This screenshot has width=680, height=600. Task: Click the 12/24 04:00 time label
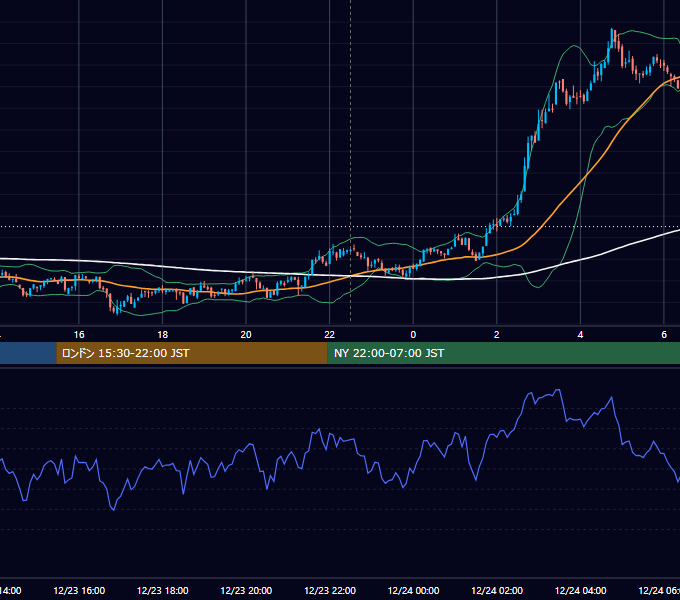pyautogui.click(x=580, y=590)
